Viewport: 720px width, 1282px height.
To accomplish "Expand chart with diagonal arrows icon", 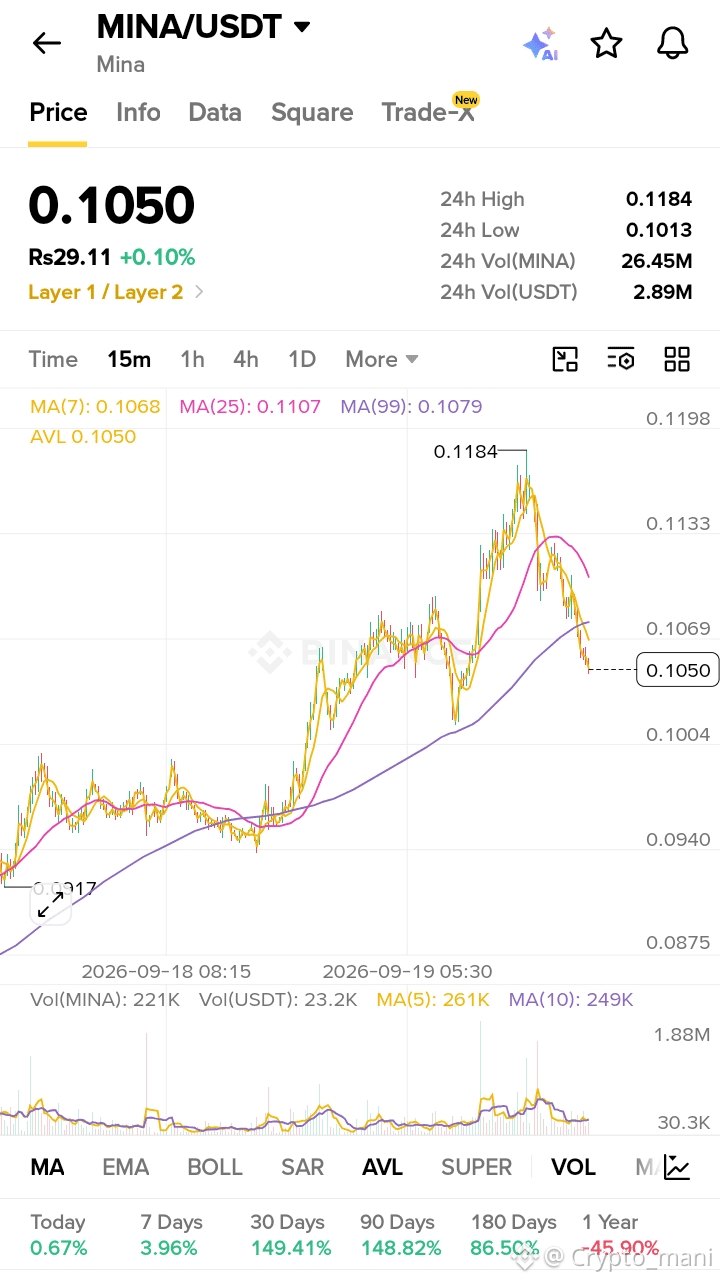I will point(51,905).
